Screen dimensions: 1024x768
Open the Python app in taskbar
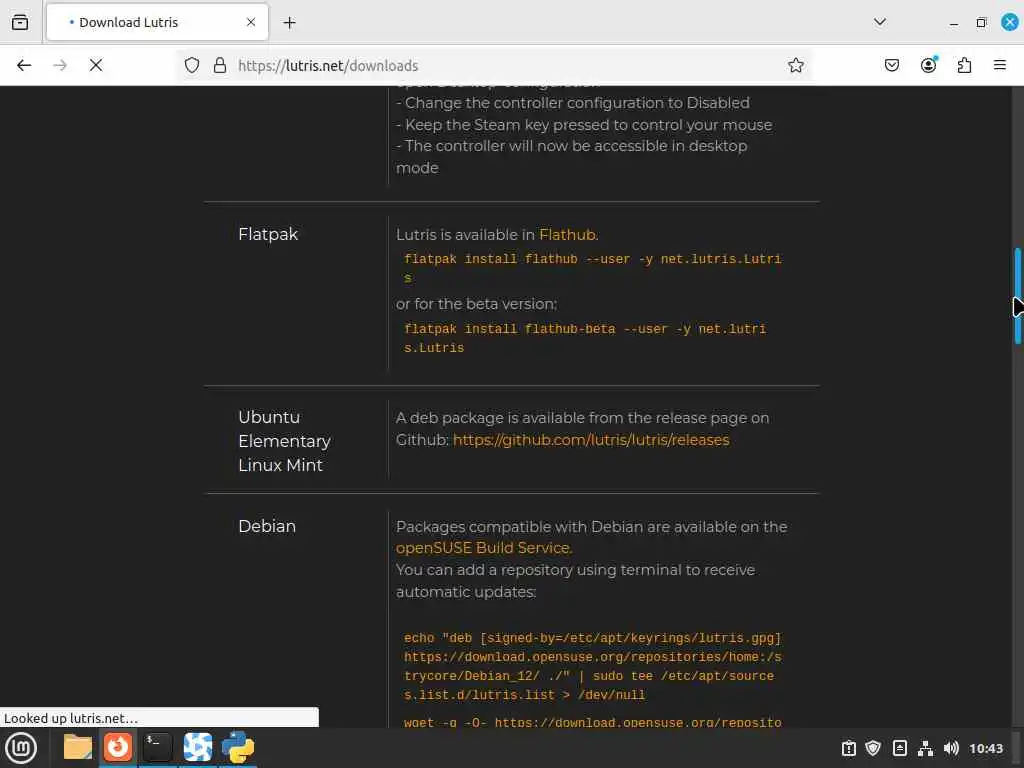pos(238,748)
